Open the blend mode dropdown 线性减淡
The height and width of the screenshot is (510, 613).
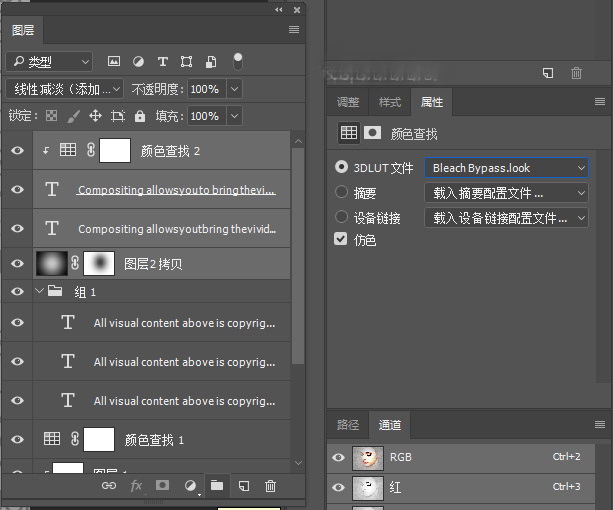65,89
